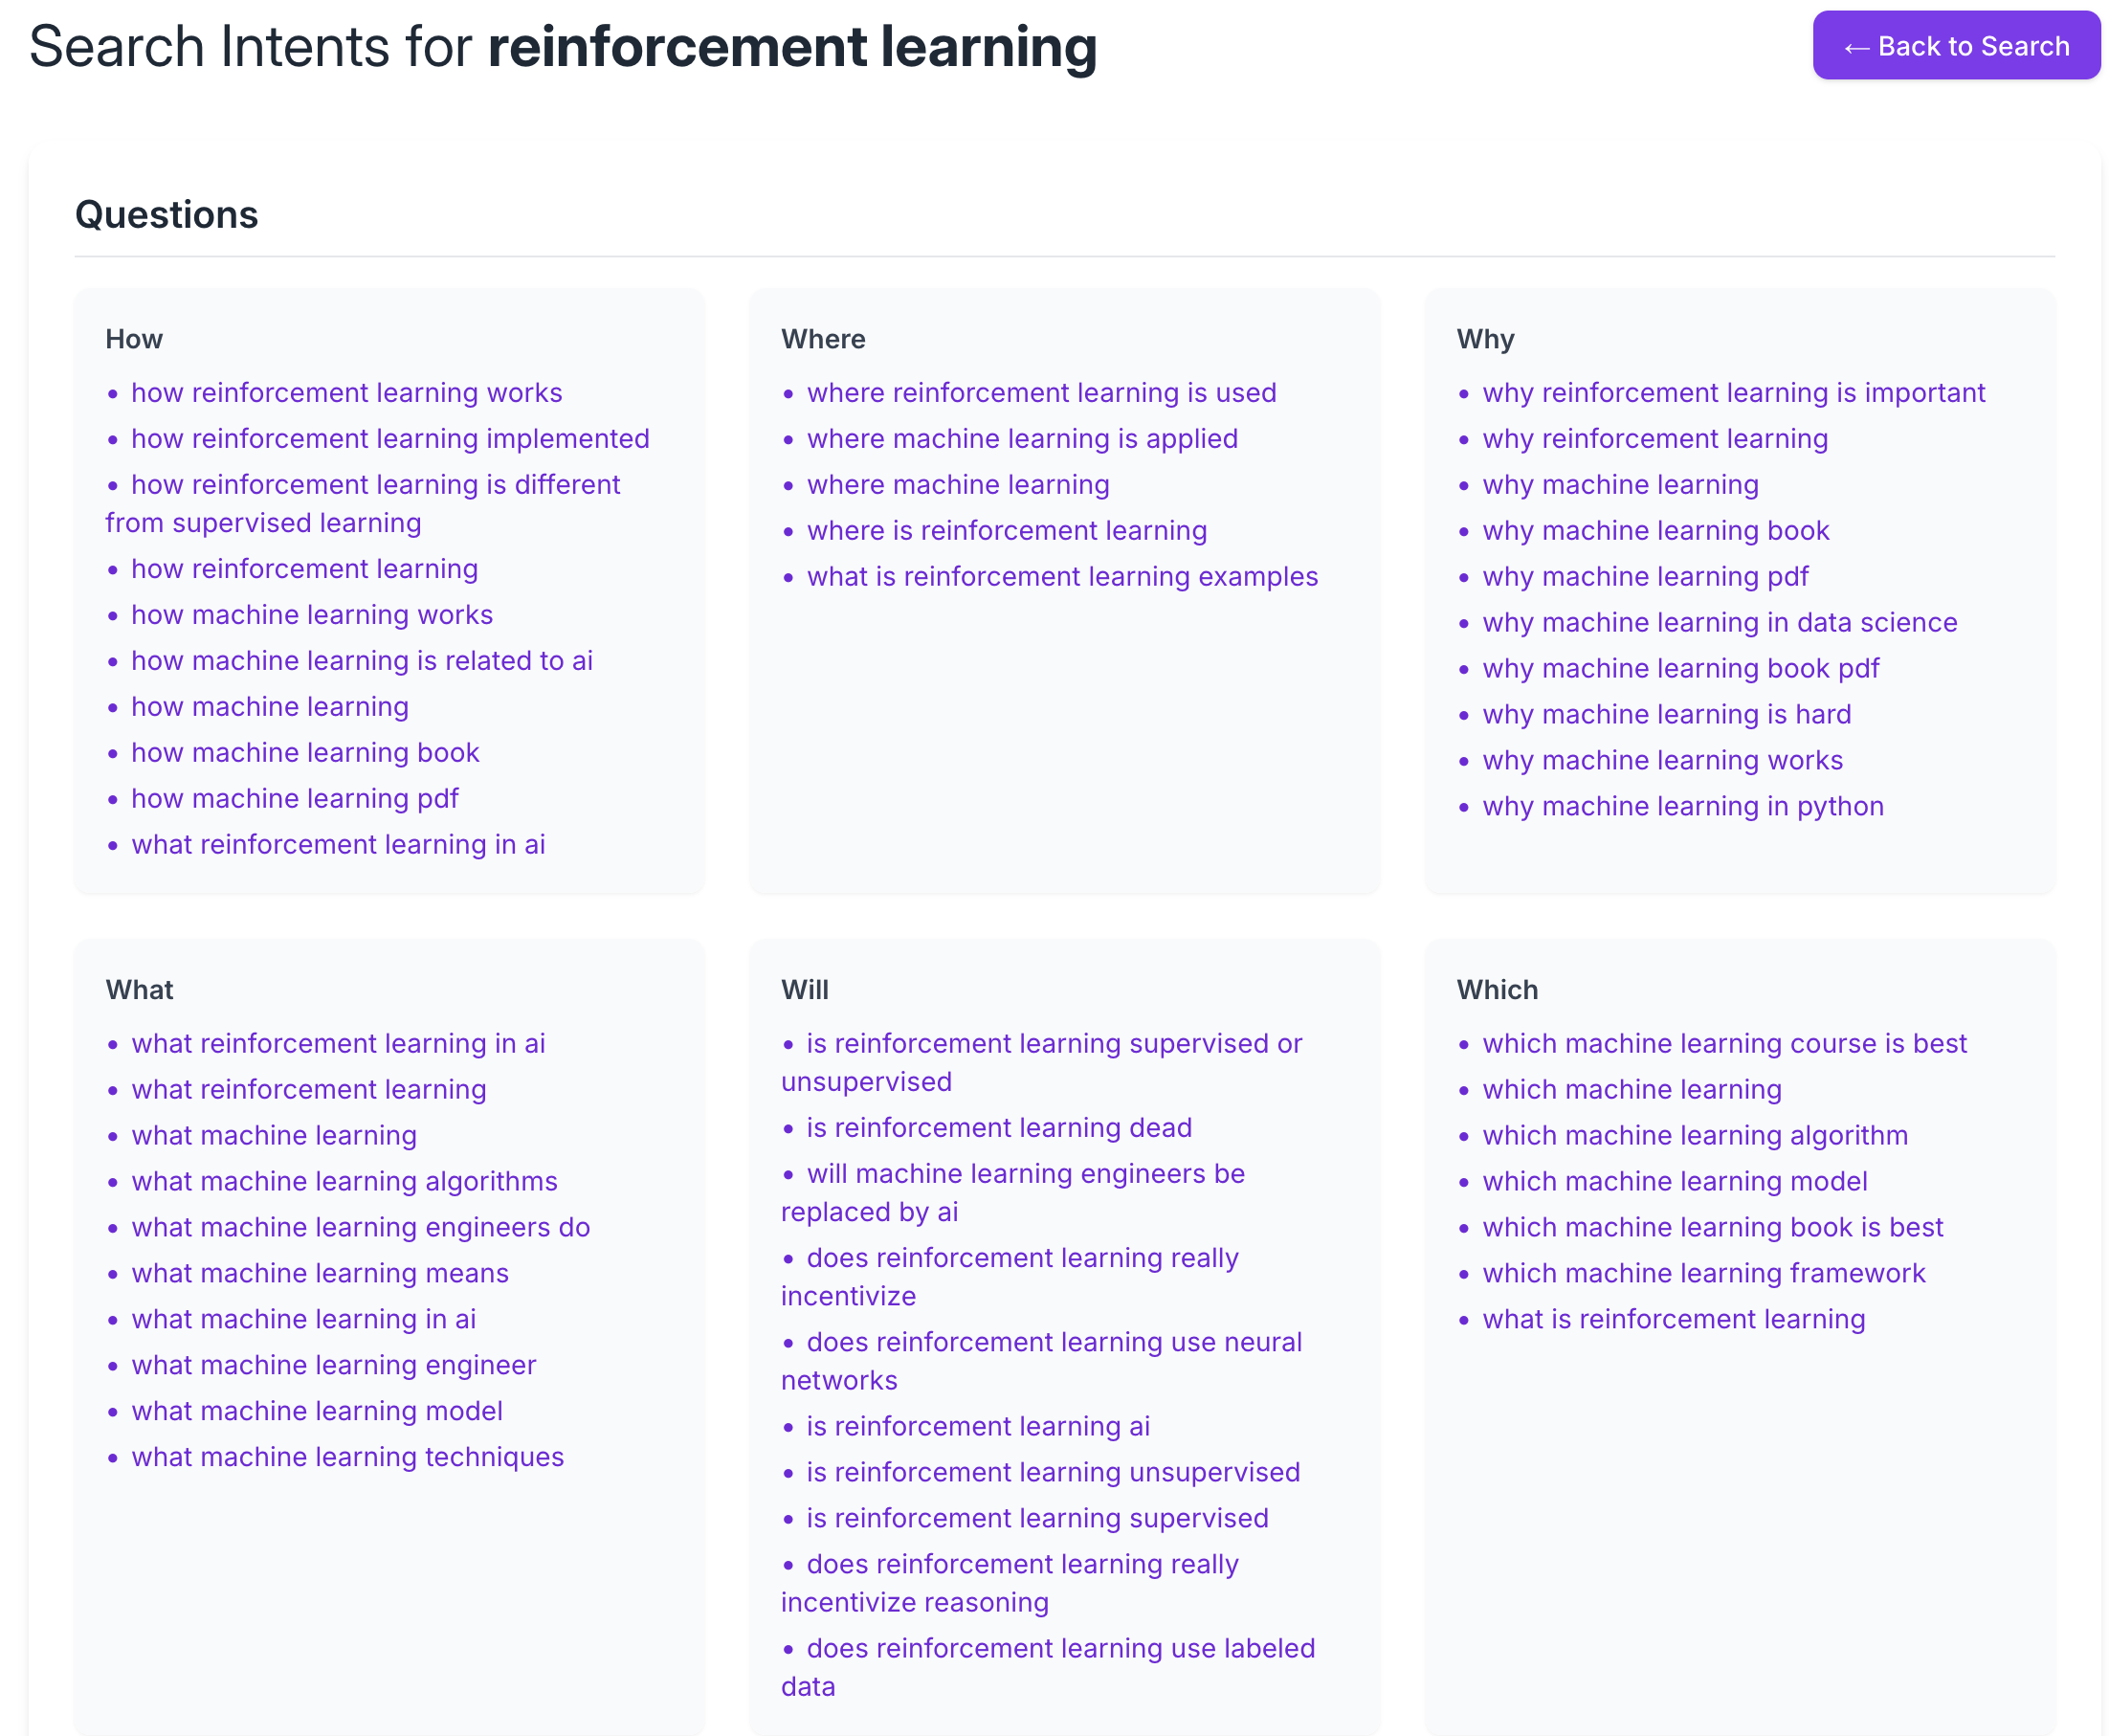
Task: Select 'why machine learning is hard' link
Action: (x=1666, y=715)
